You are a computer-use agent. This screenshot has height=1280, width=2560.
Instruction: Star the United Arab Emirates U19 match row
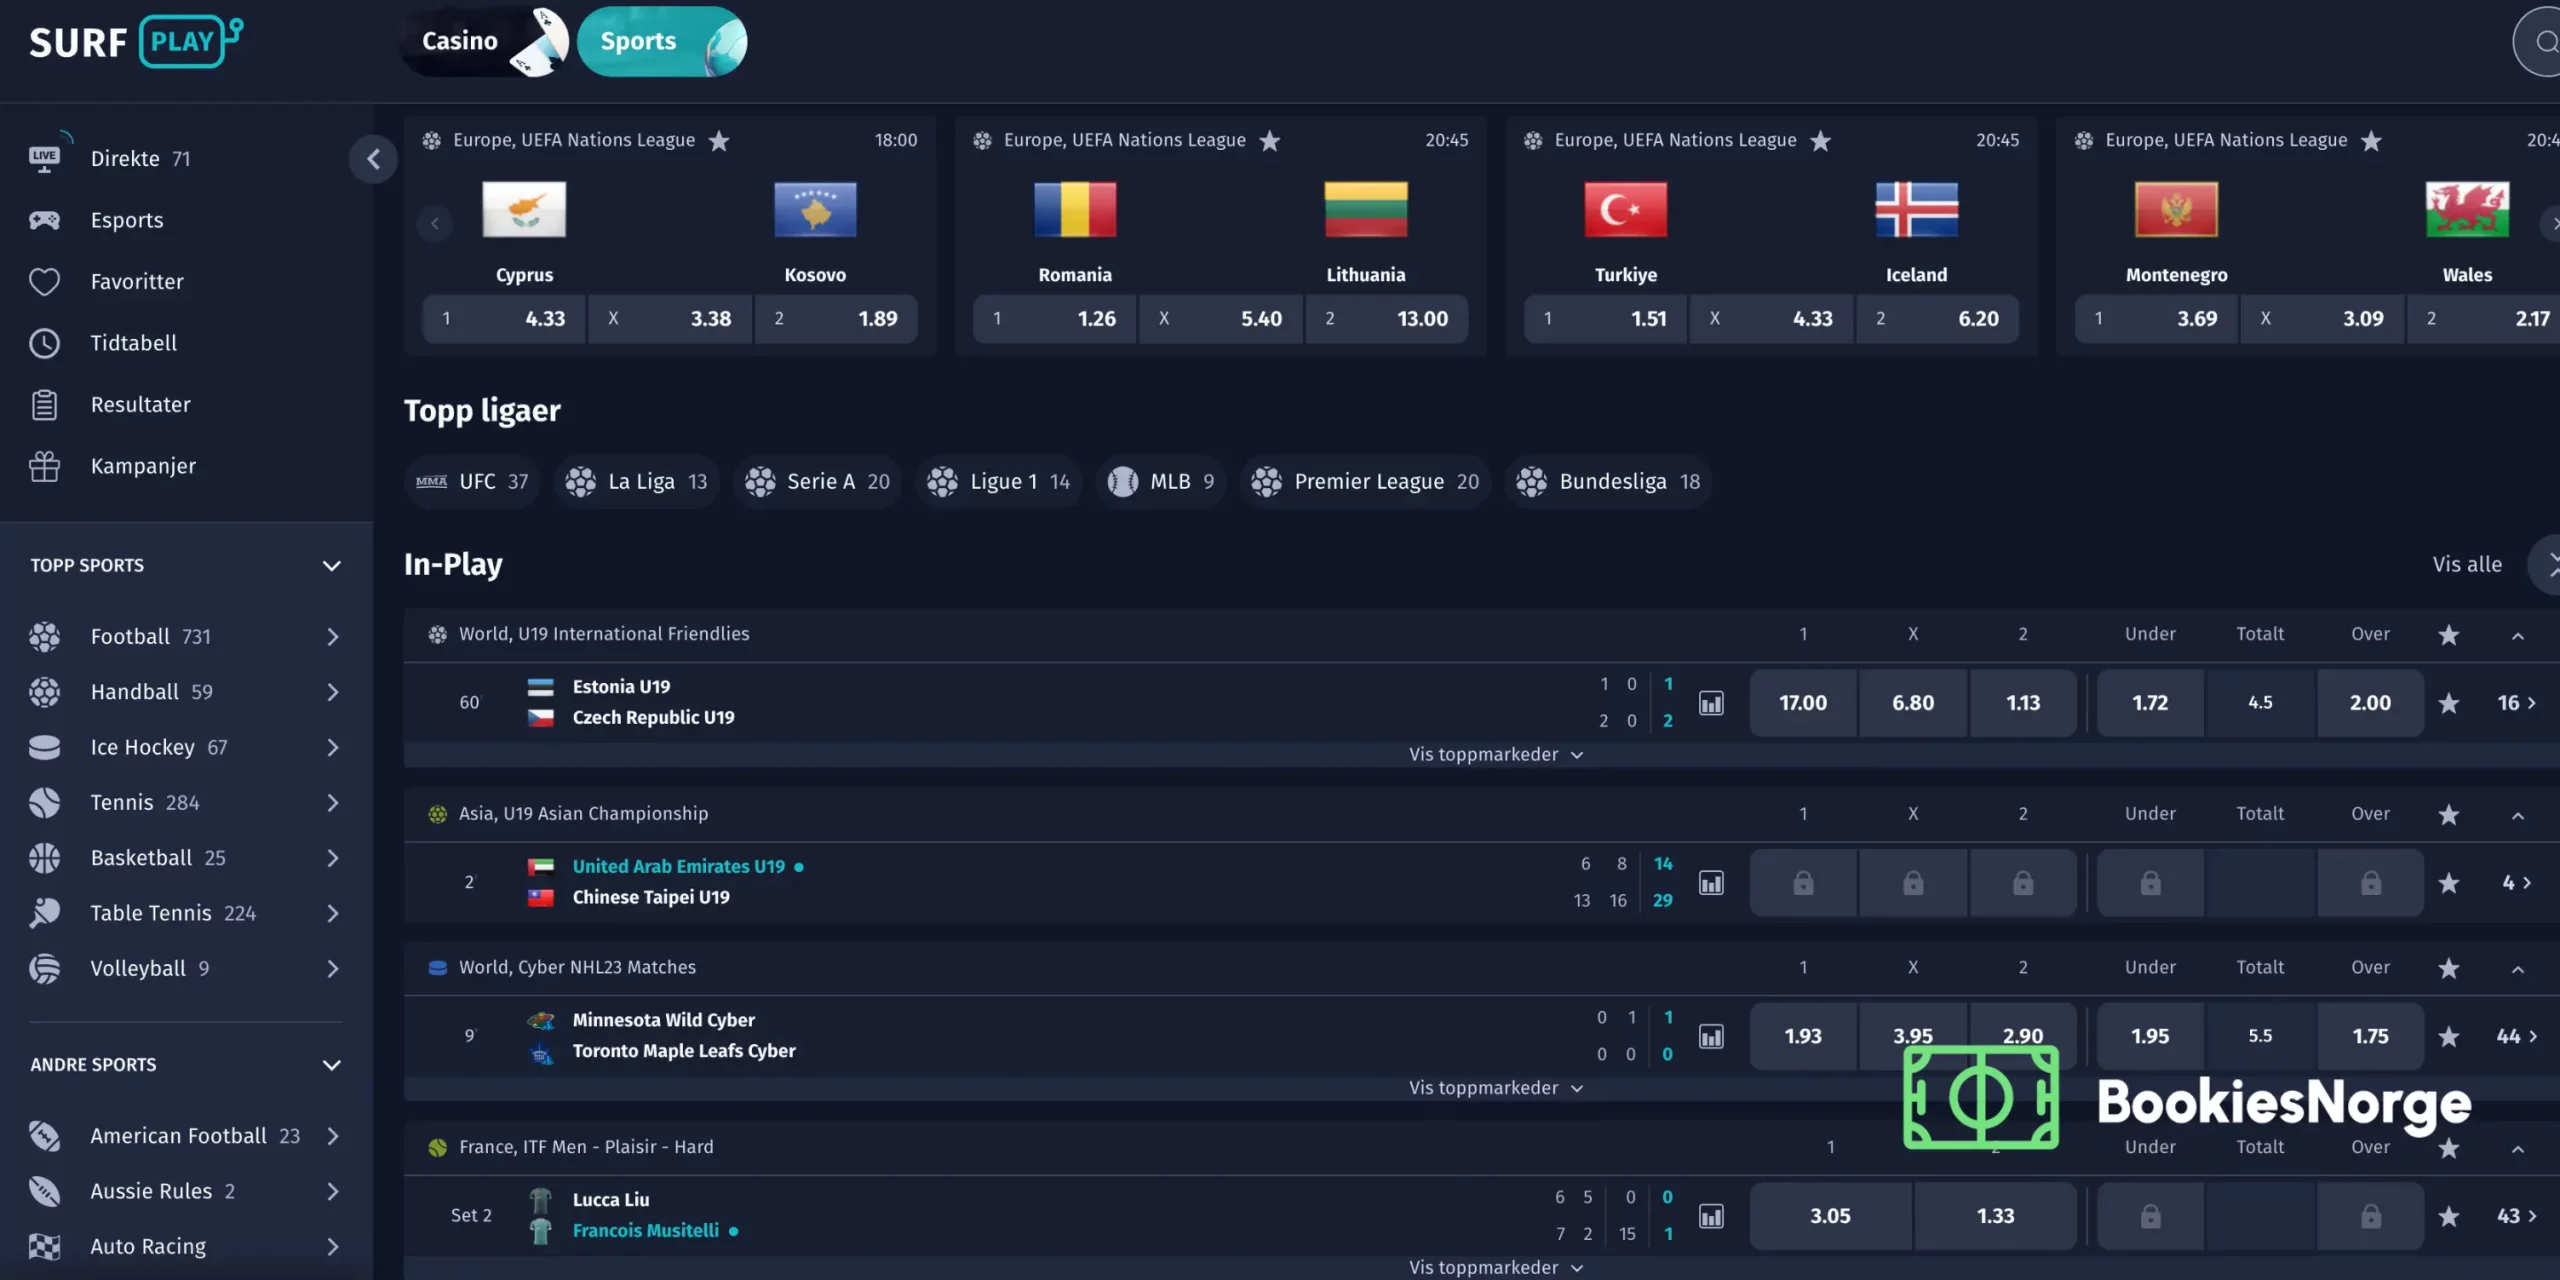click(2448, 883)
